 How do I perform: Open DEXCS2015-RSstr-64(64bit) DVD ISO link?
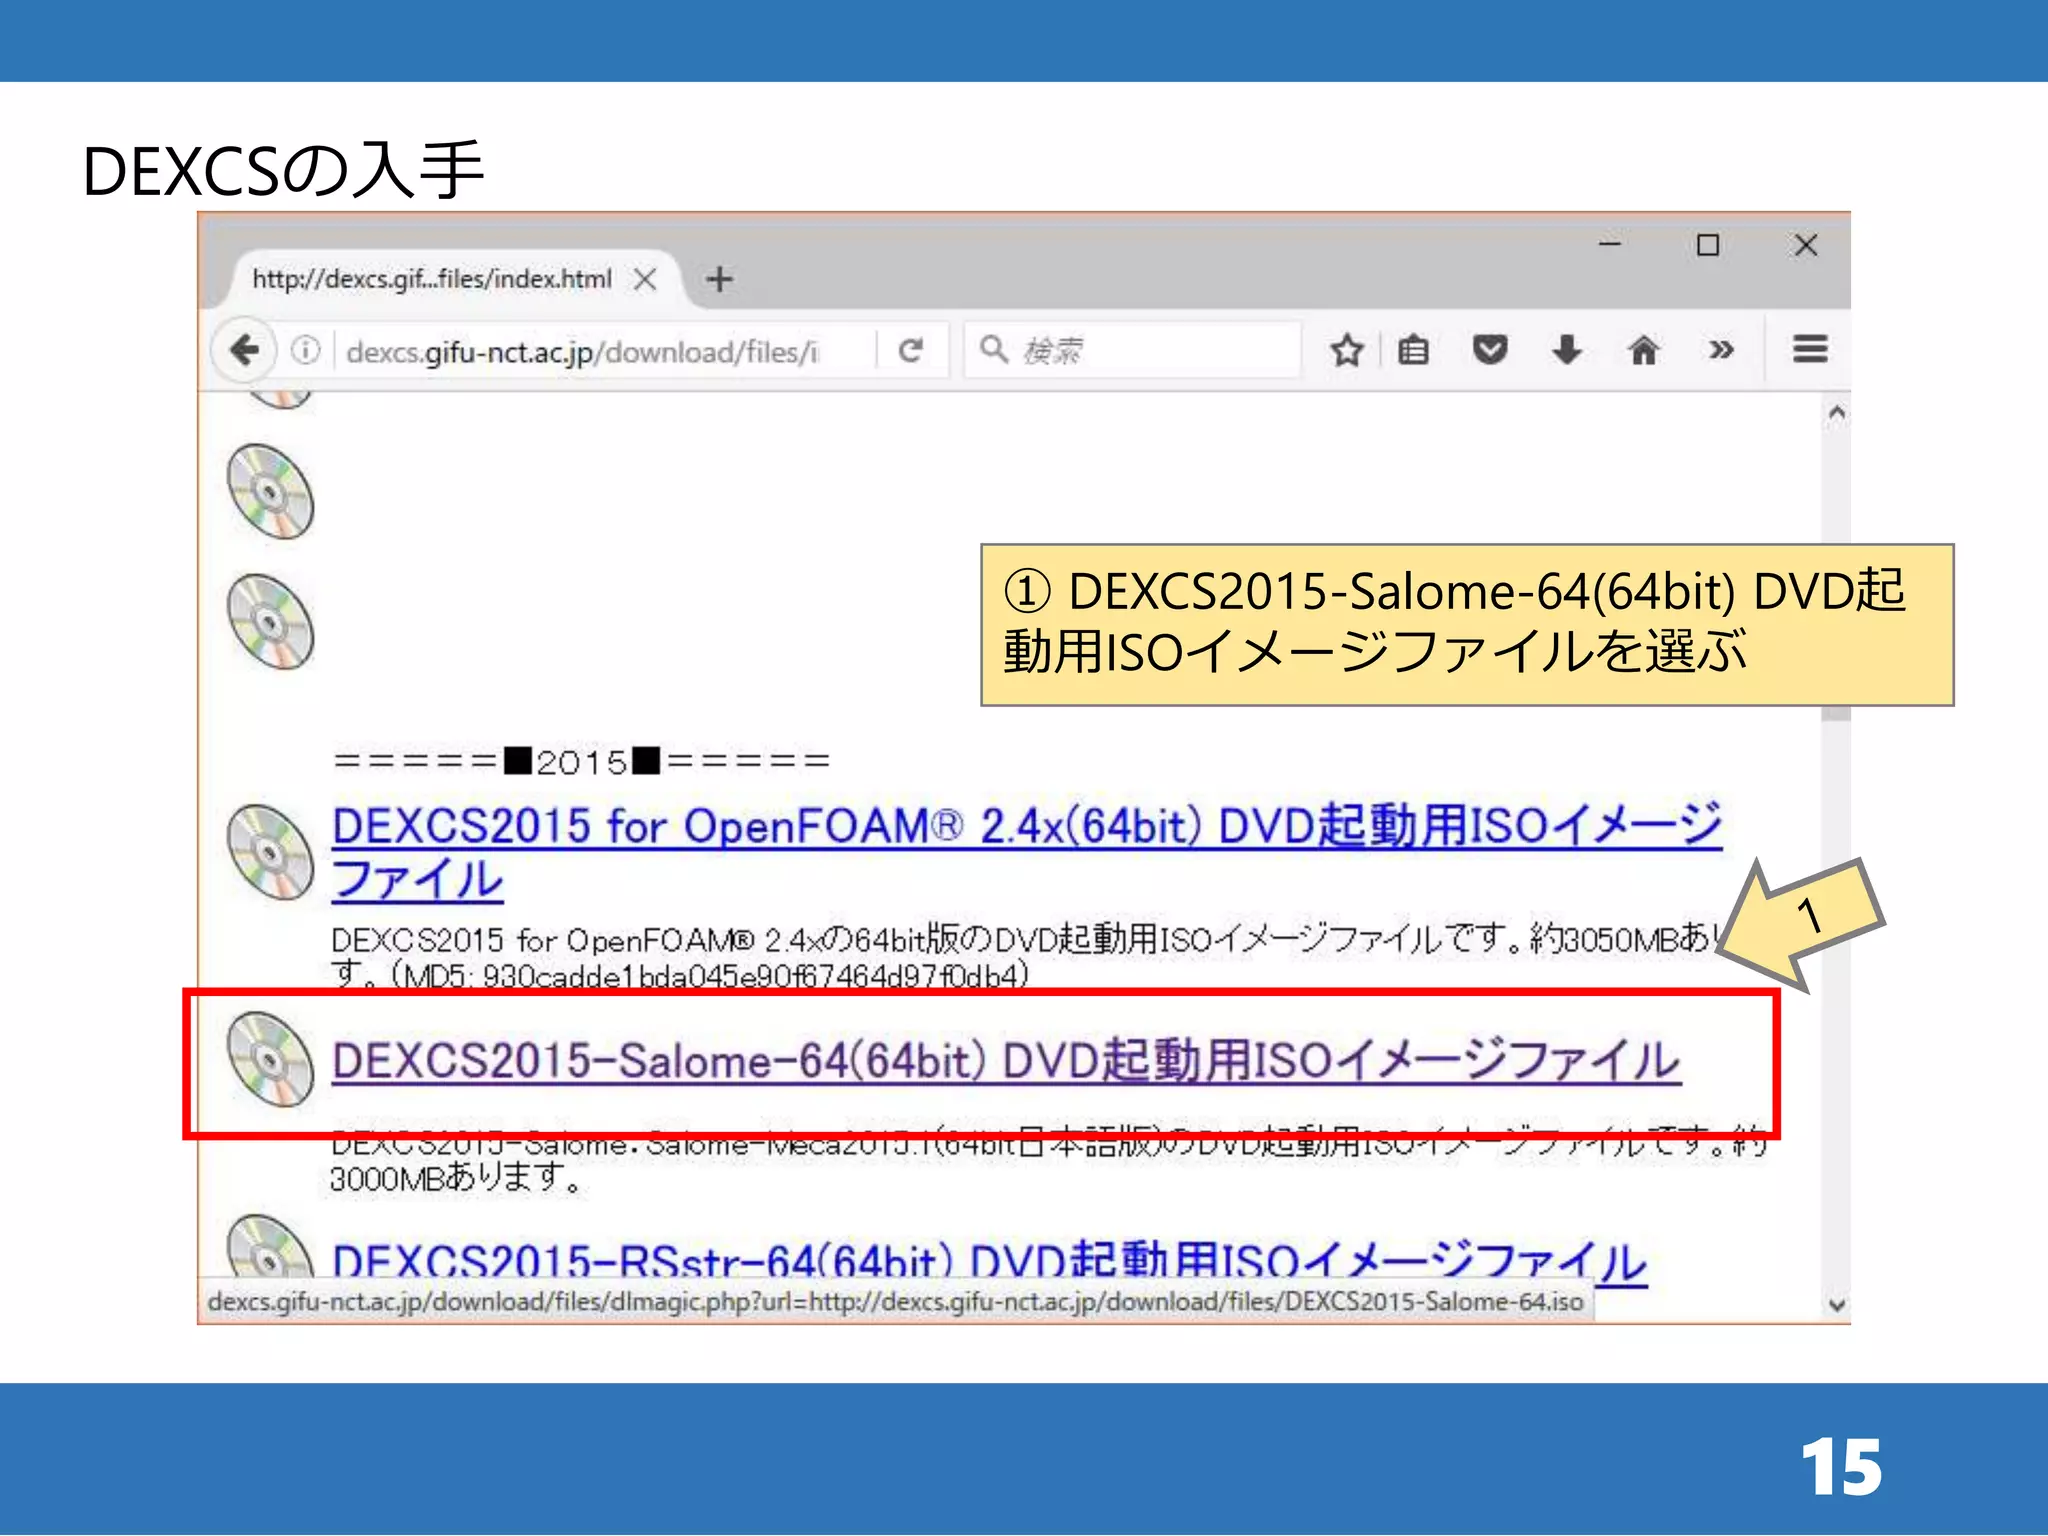click(x=989, y=1262)
